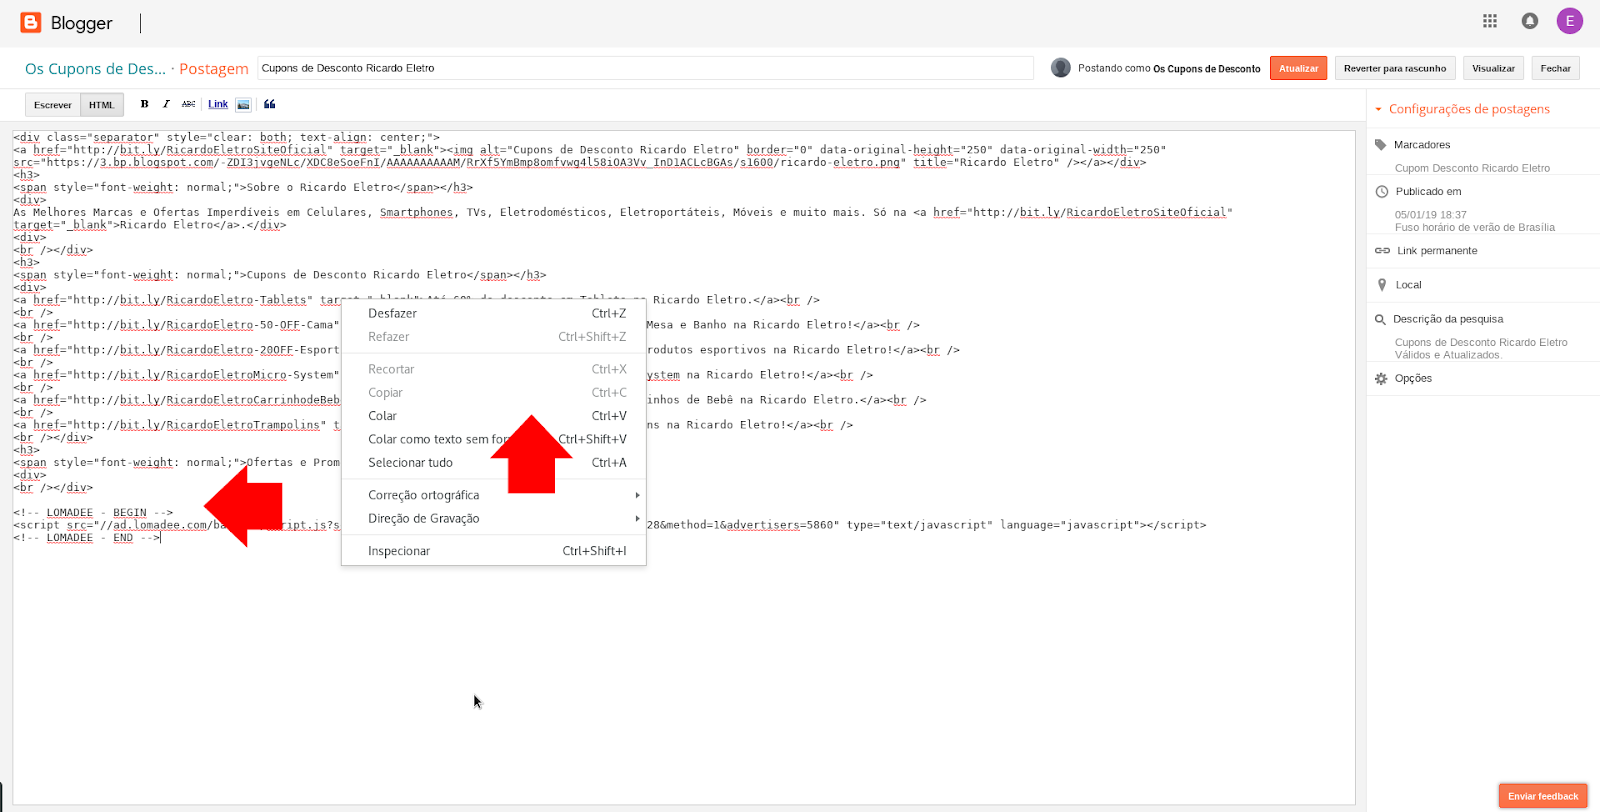
Task: Click the Blogger logo icon
Action: (31, 22)
